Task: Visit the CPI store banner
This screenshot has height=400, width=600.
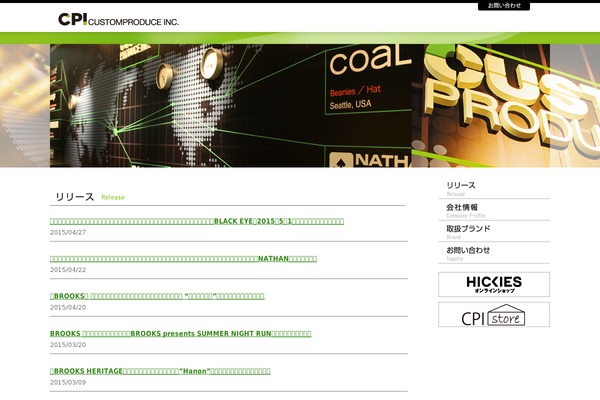Action: (x=494, y=315)
